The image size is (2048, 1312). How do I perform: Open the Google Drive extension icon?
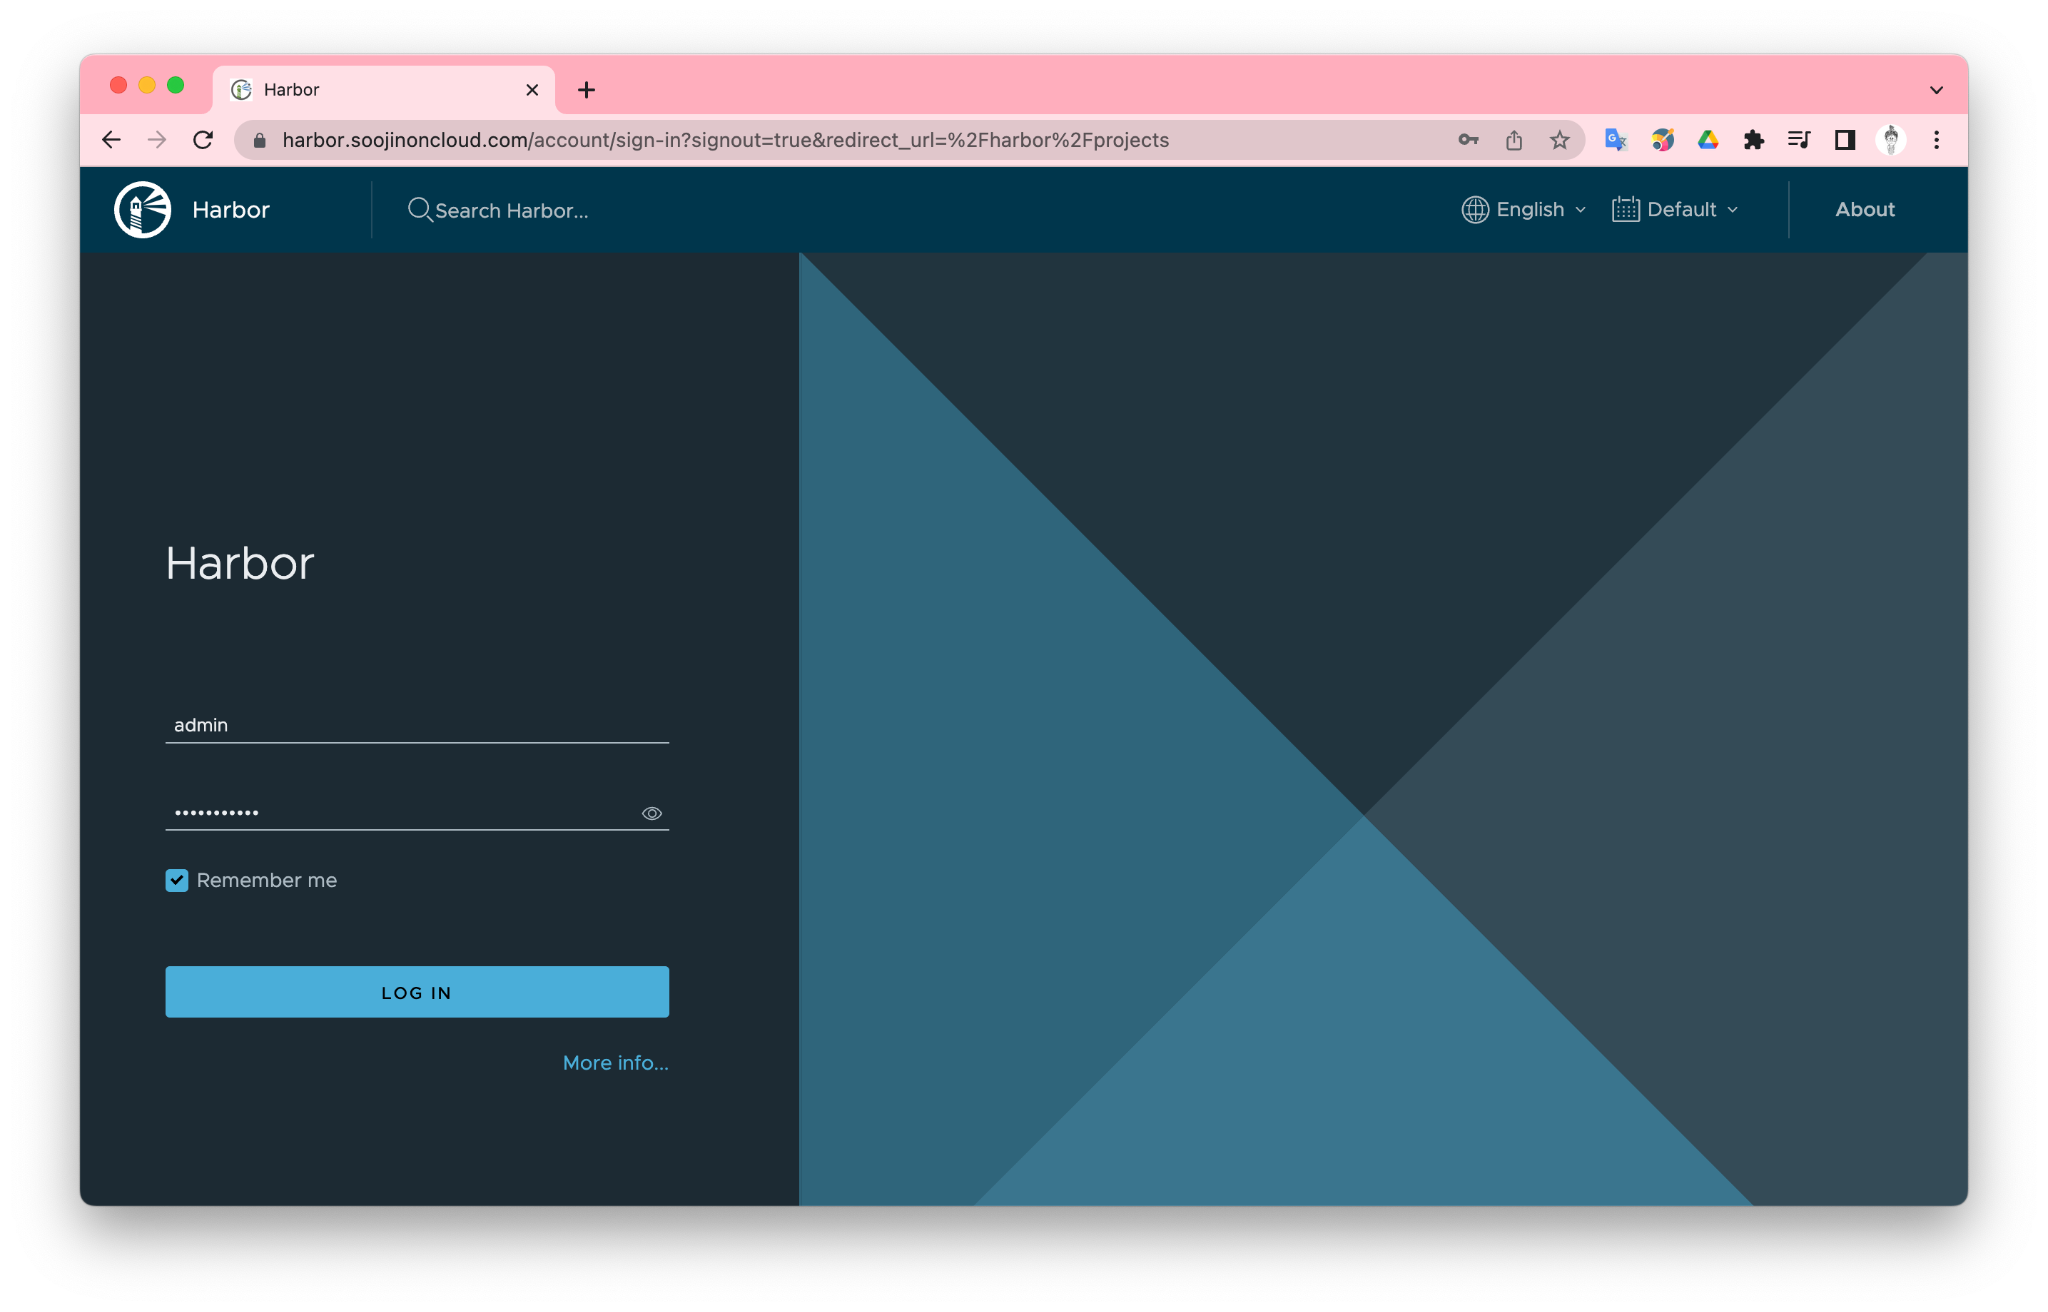point(1708,140)
